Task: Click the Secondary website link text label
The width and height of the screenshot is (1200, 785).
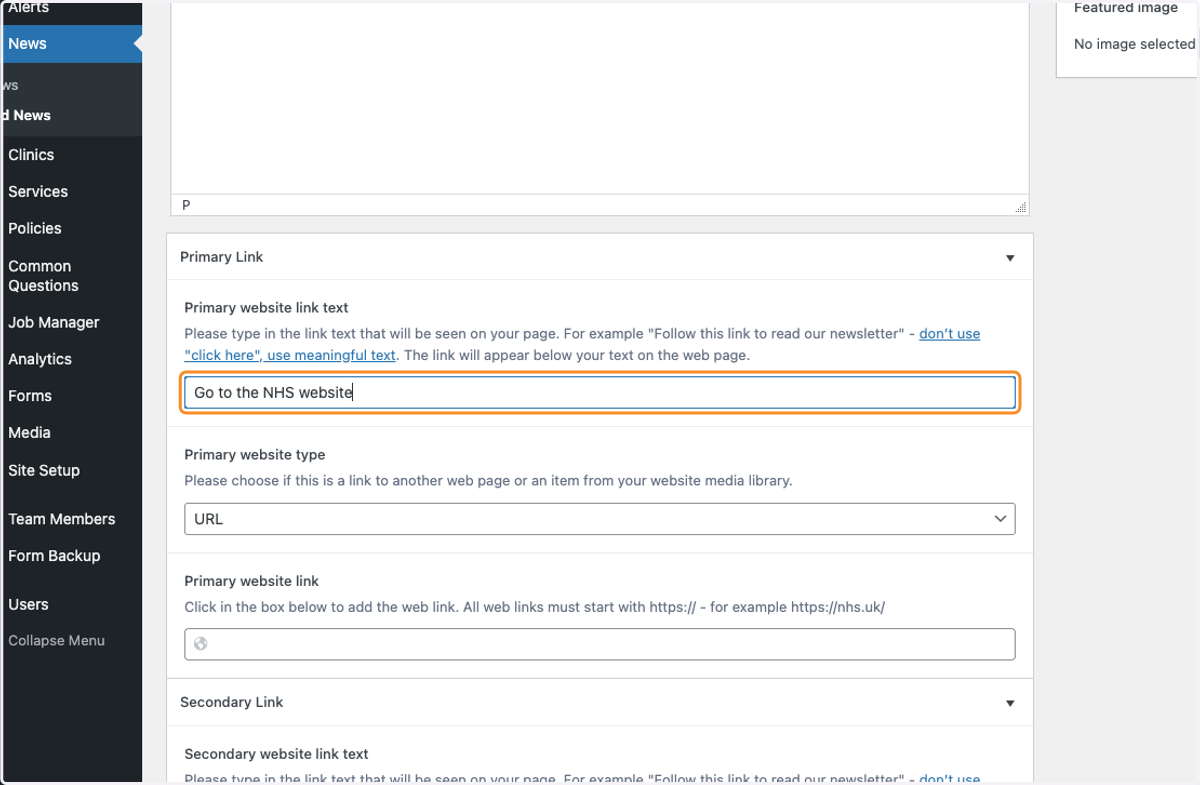Action: click(x=277, y=754)
